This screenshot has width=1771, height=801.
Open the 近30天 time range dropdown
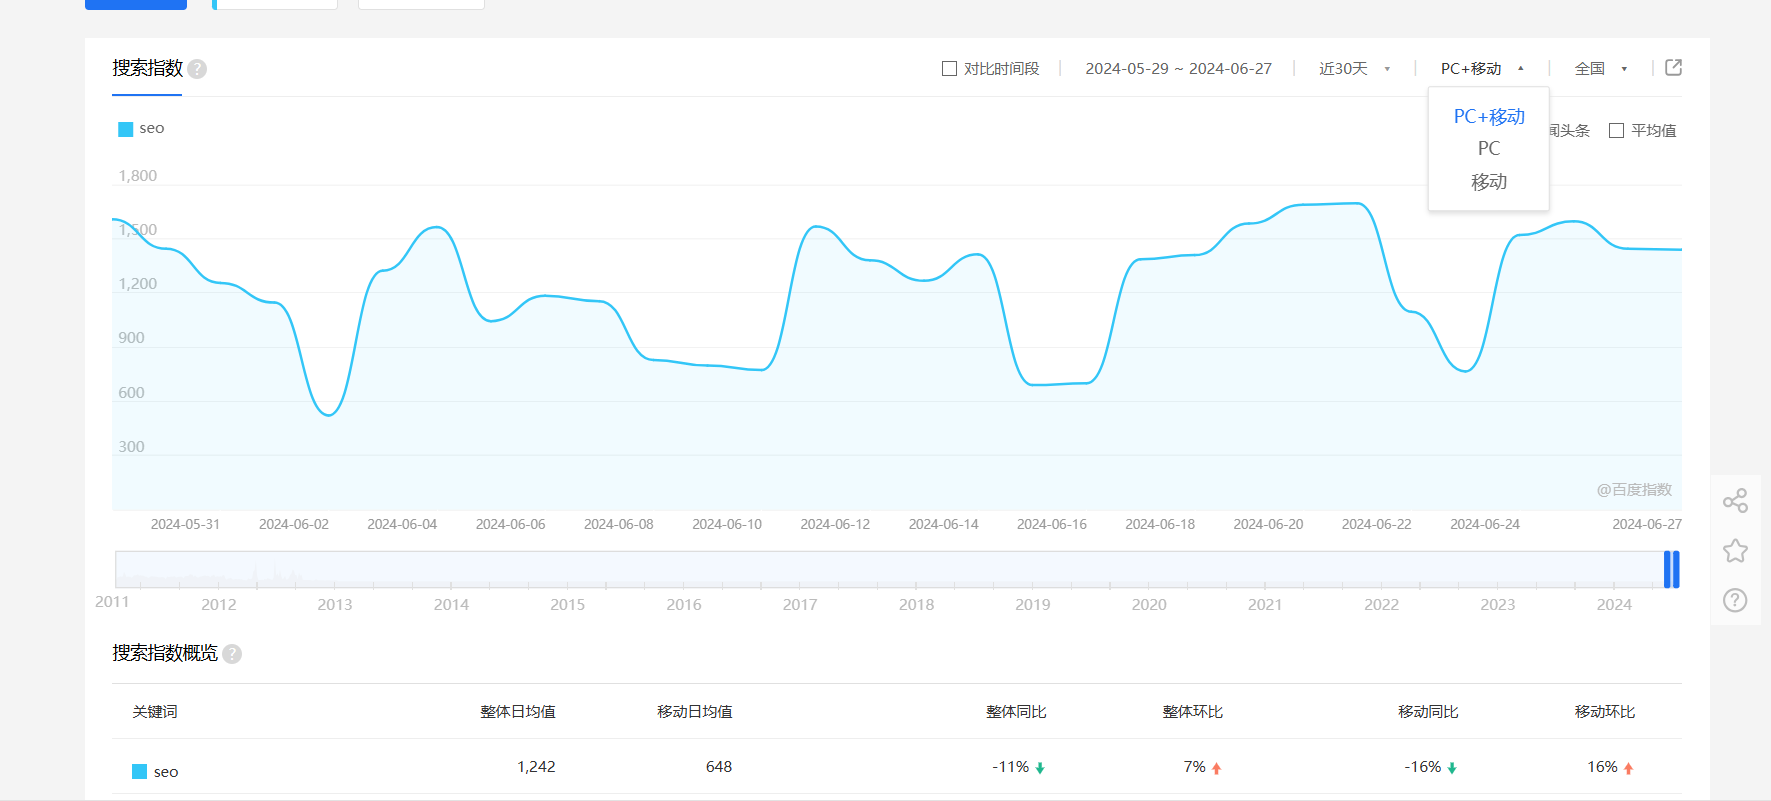(1354, 69)
